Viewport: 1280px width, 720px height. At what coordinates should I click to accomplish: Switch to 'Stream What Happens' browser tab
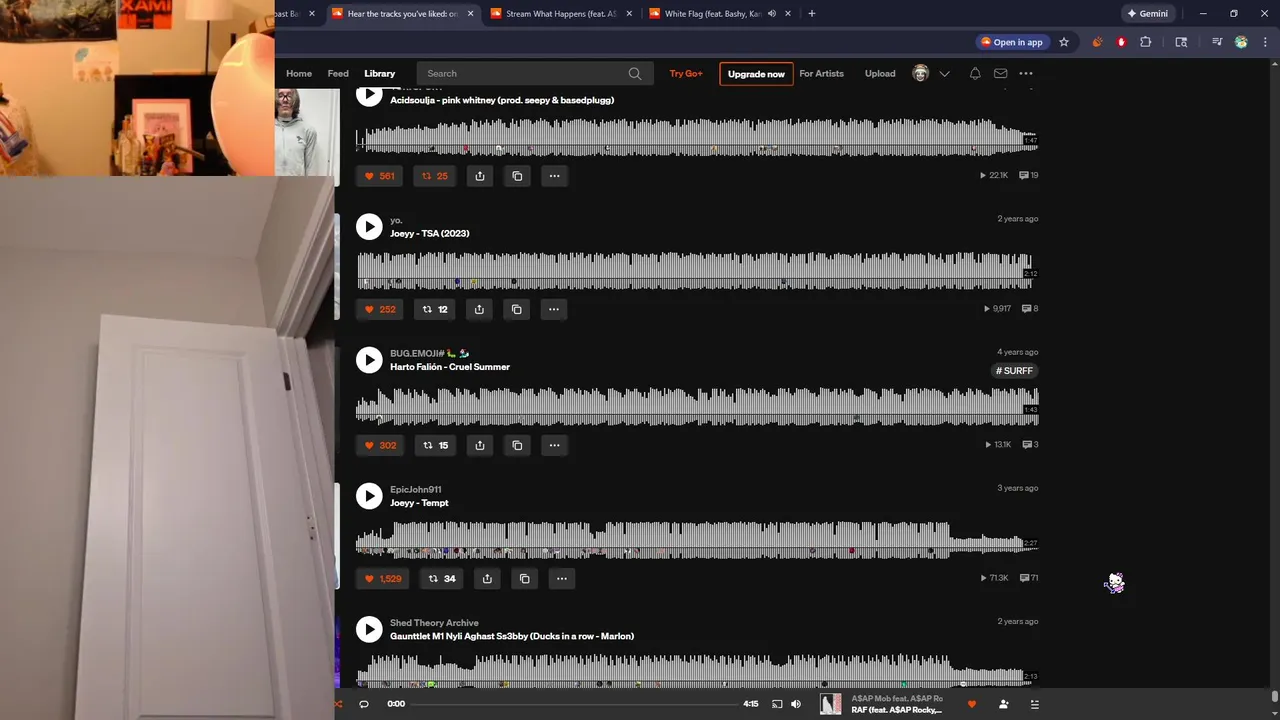(560, 14)
